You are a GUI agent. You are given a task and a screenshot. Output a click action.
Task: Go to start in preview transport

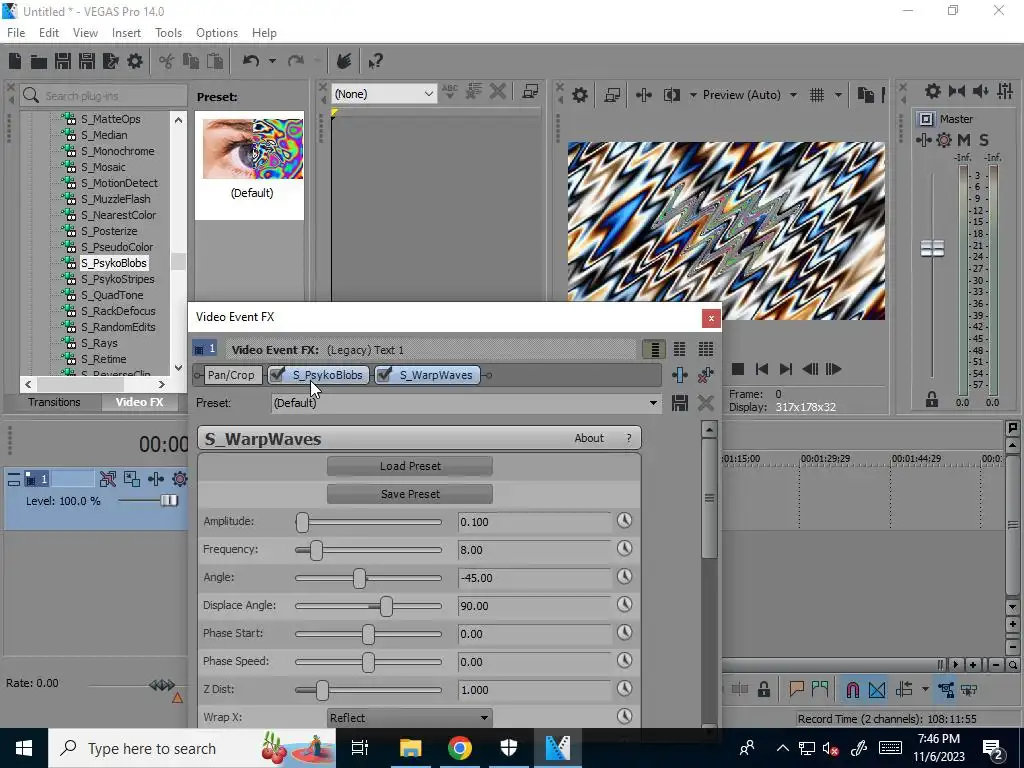click(x=761, y=369)
